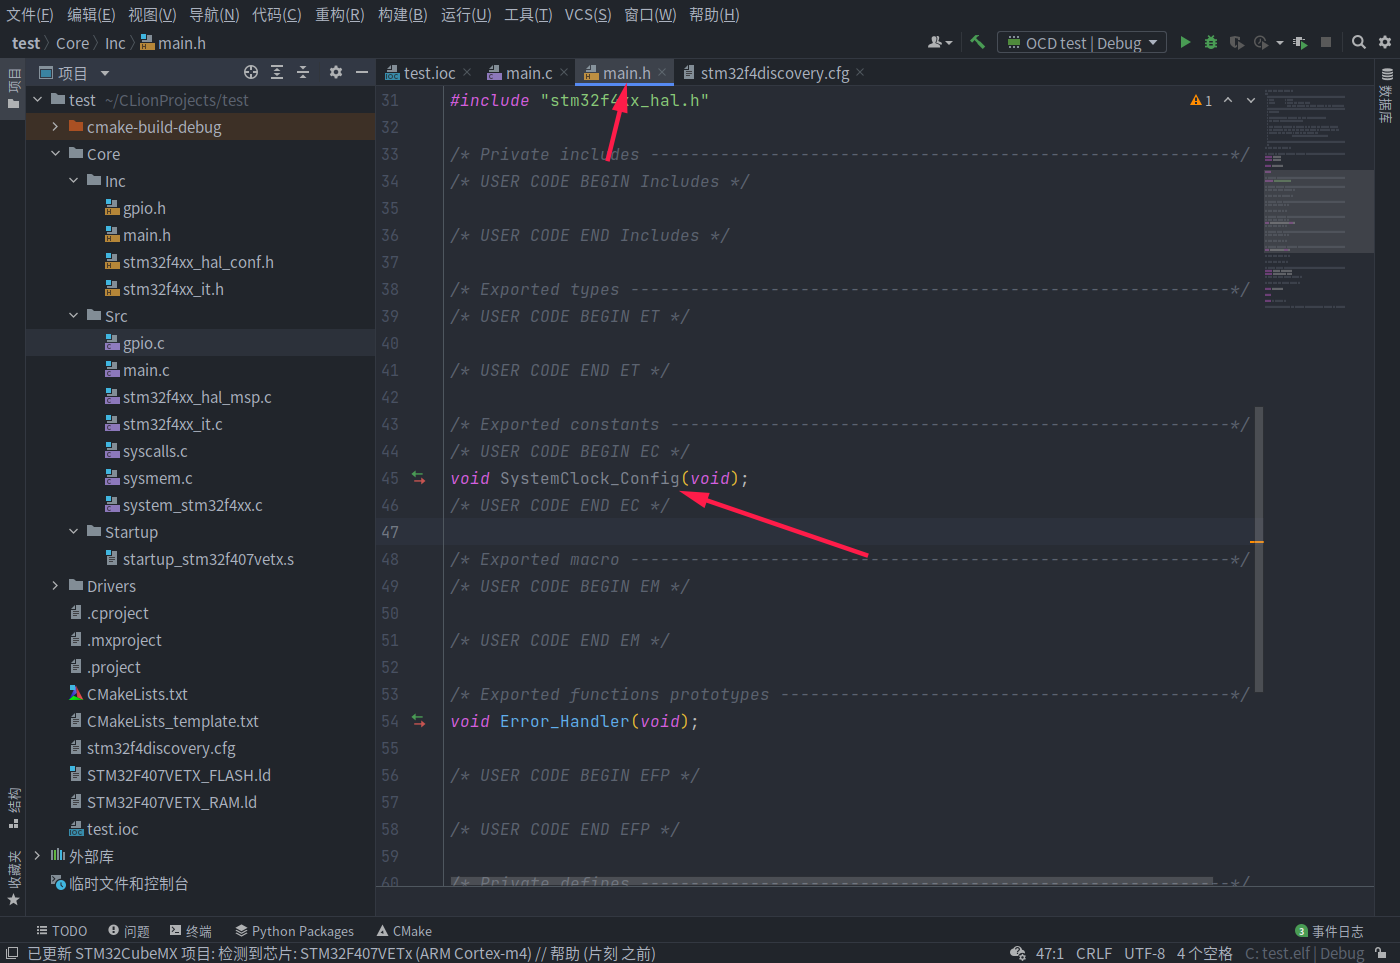
Task: Collapse the Src folder
Action: click(72, 315)
